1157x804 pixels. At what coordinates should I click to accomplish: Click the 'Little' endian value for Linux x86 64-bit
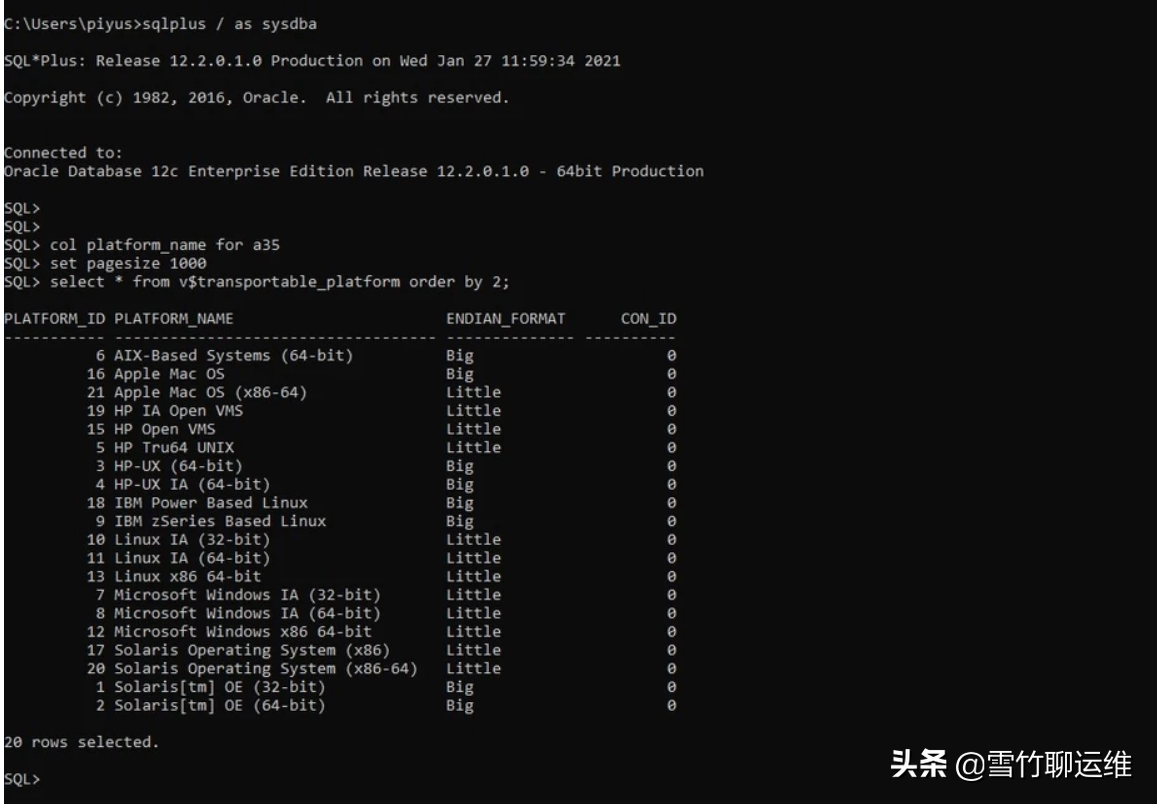coord(473,577)
